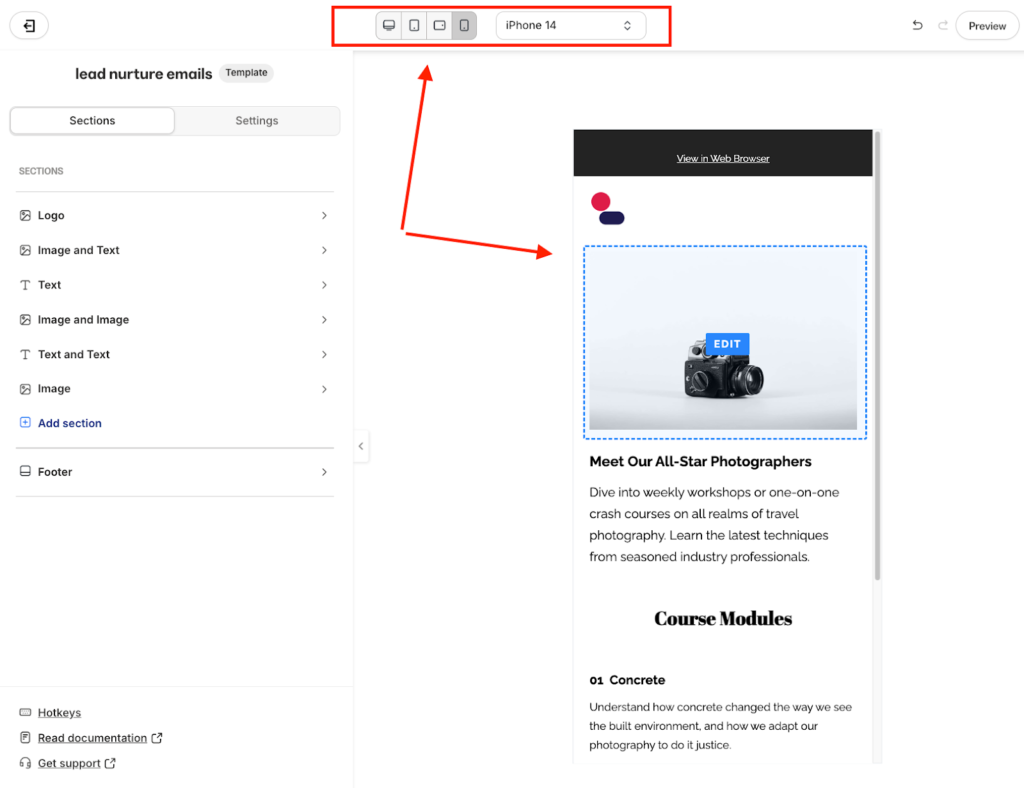This screenshot has width=1024, height=788.
Task: Open the Sections tab
Action: (x=91, y=120)
